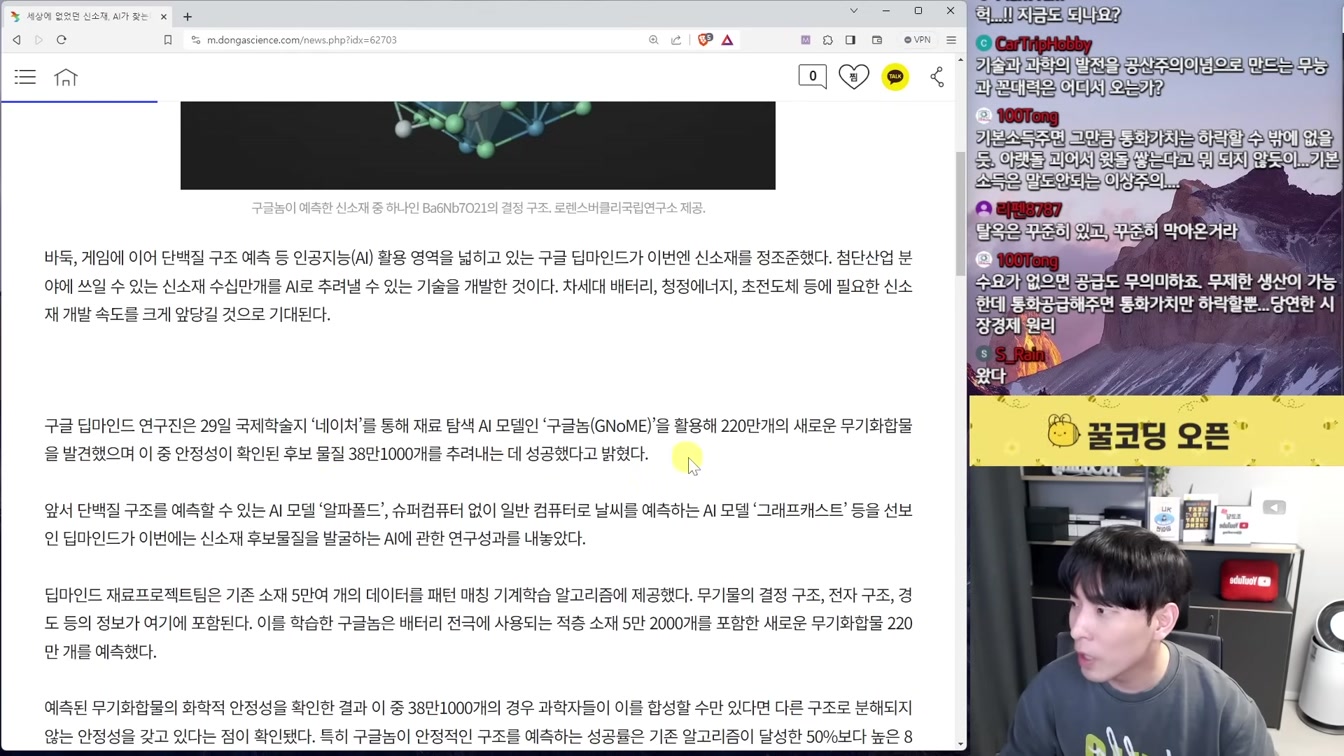The image size is (1344, 756).
Task: Open the Brave Wallet icon
Action: 877,40
